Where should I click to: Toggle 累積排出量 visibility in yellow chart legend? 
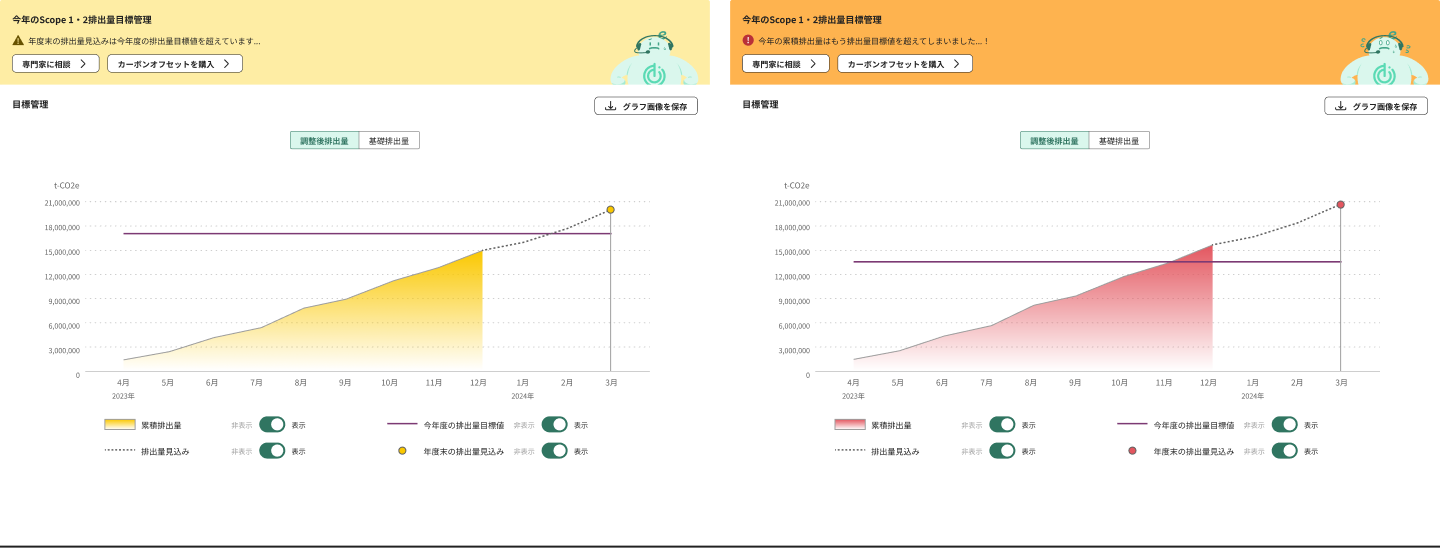[x=272, y=425]
